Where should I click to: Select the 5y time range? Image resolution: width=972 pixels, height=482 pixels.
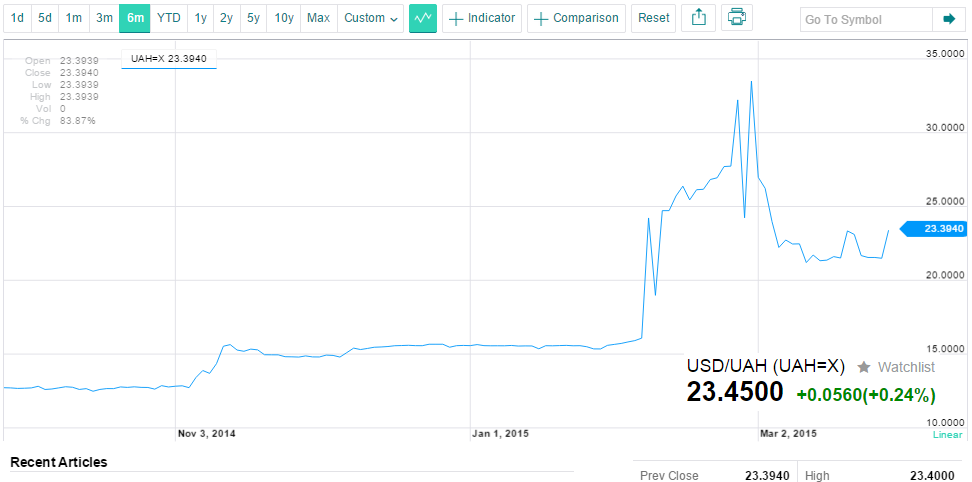point(253,18)
